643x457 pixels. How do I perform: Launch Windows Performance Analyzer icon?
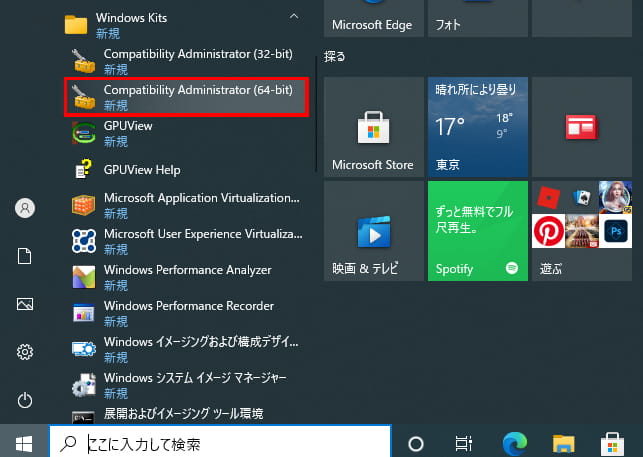coord(83,277)
